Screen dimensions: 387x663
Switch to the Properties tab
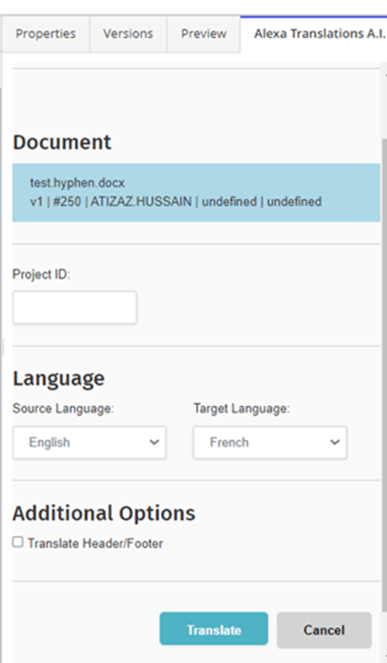point(45,34)
